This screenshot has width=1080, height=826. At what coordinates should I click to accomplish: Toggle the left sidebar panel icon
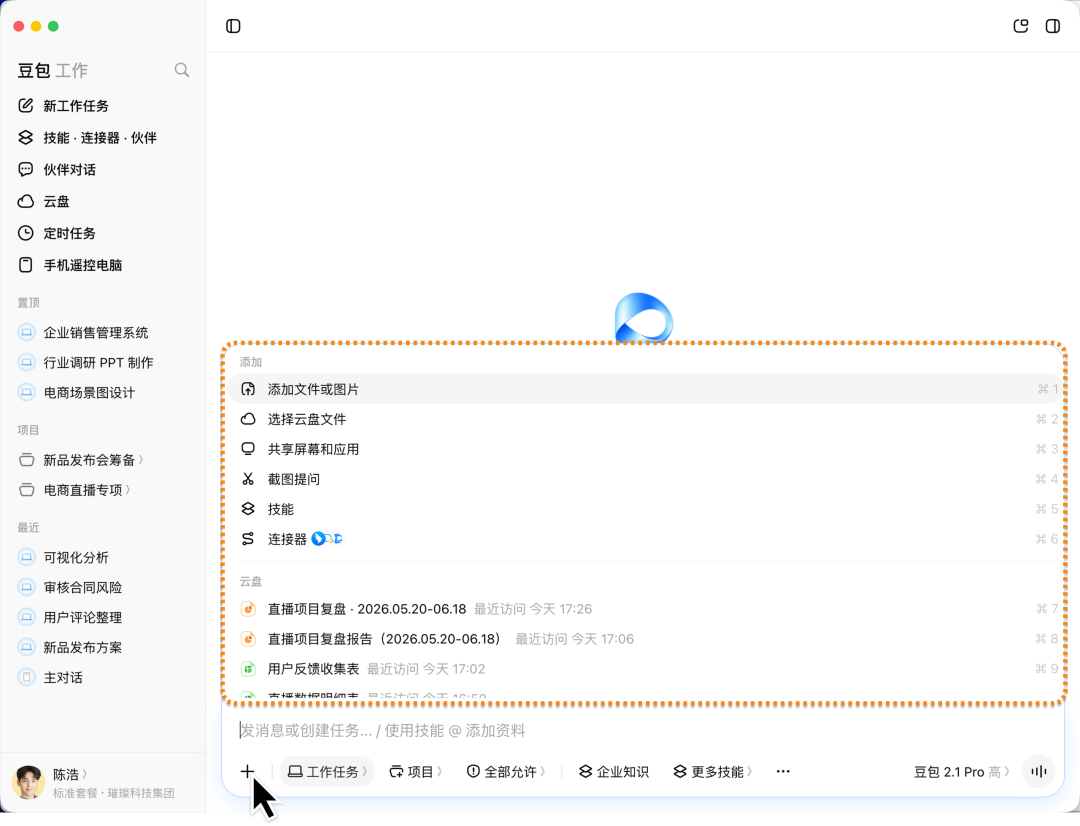233,26
